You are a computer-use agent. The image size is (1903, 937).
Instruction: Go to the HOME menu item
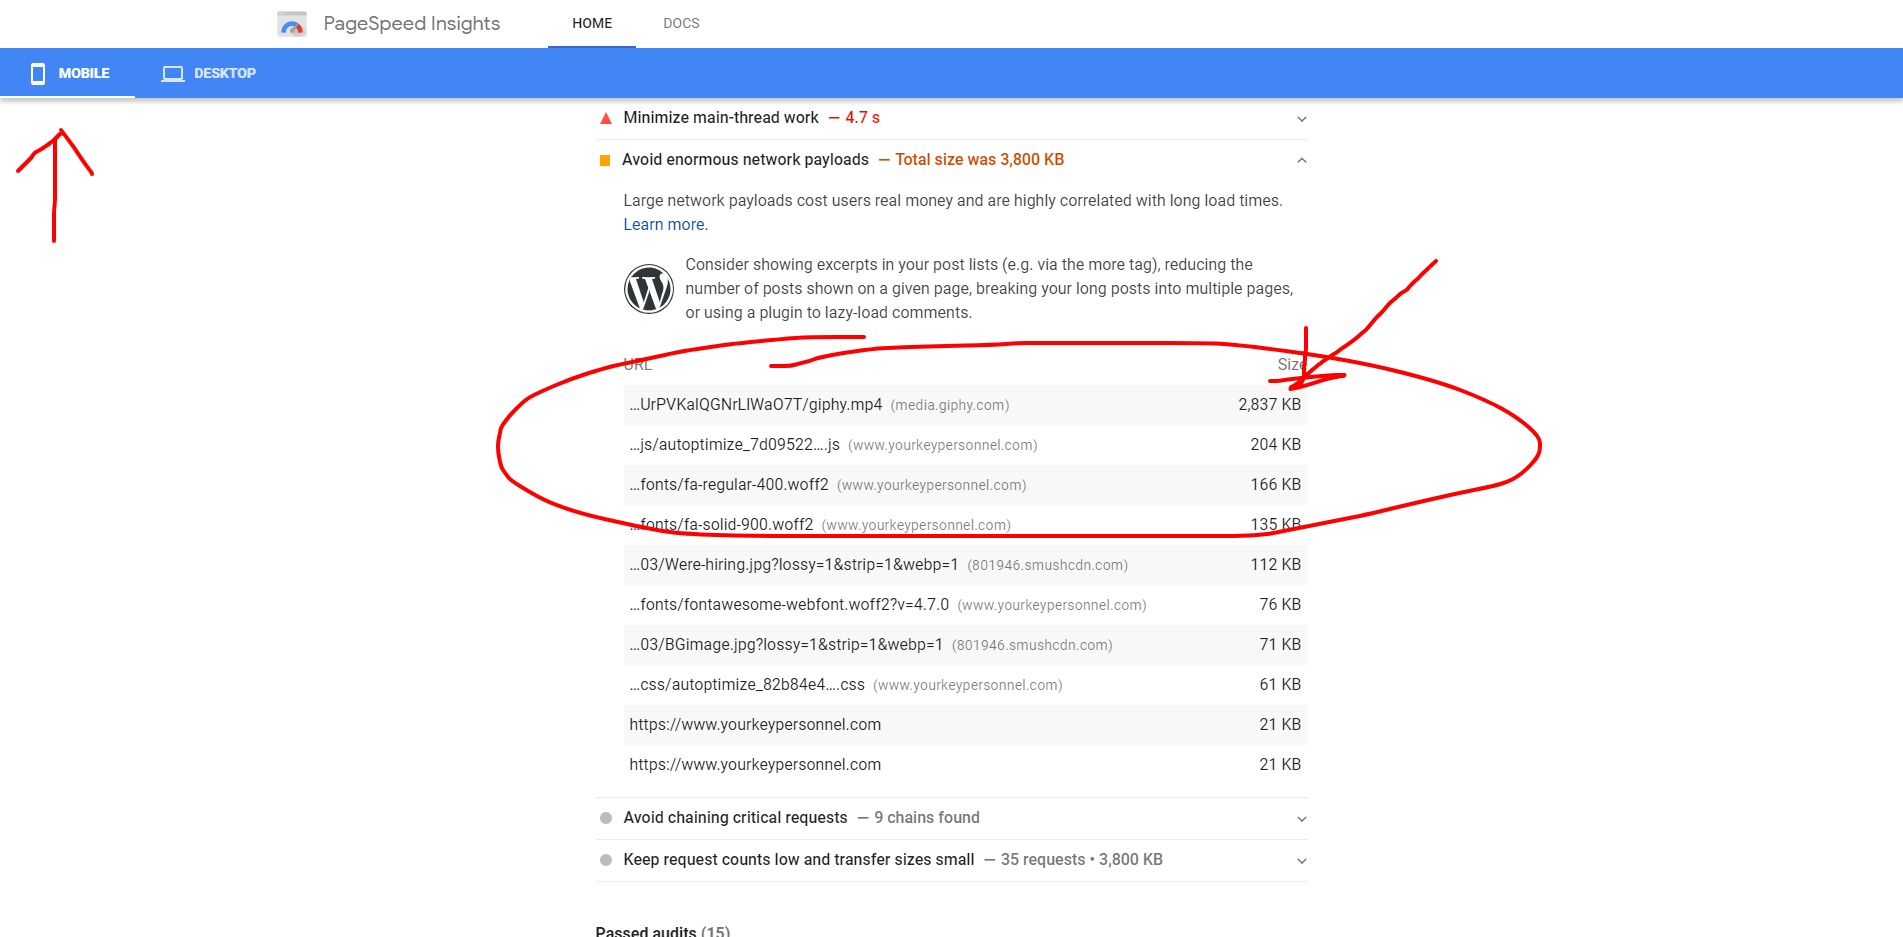tap(592, 23)
